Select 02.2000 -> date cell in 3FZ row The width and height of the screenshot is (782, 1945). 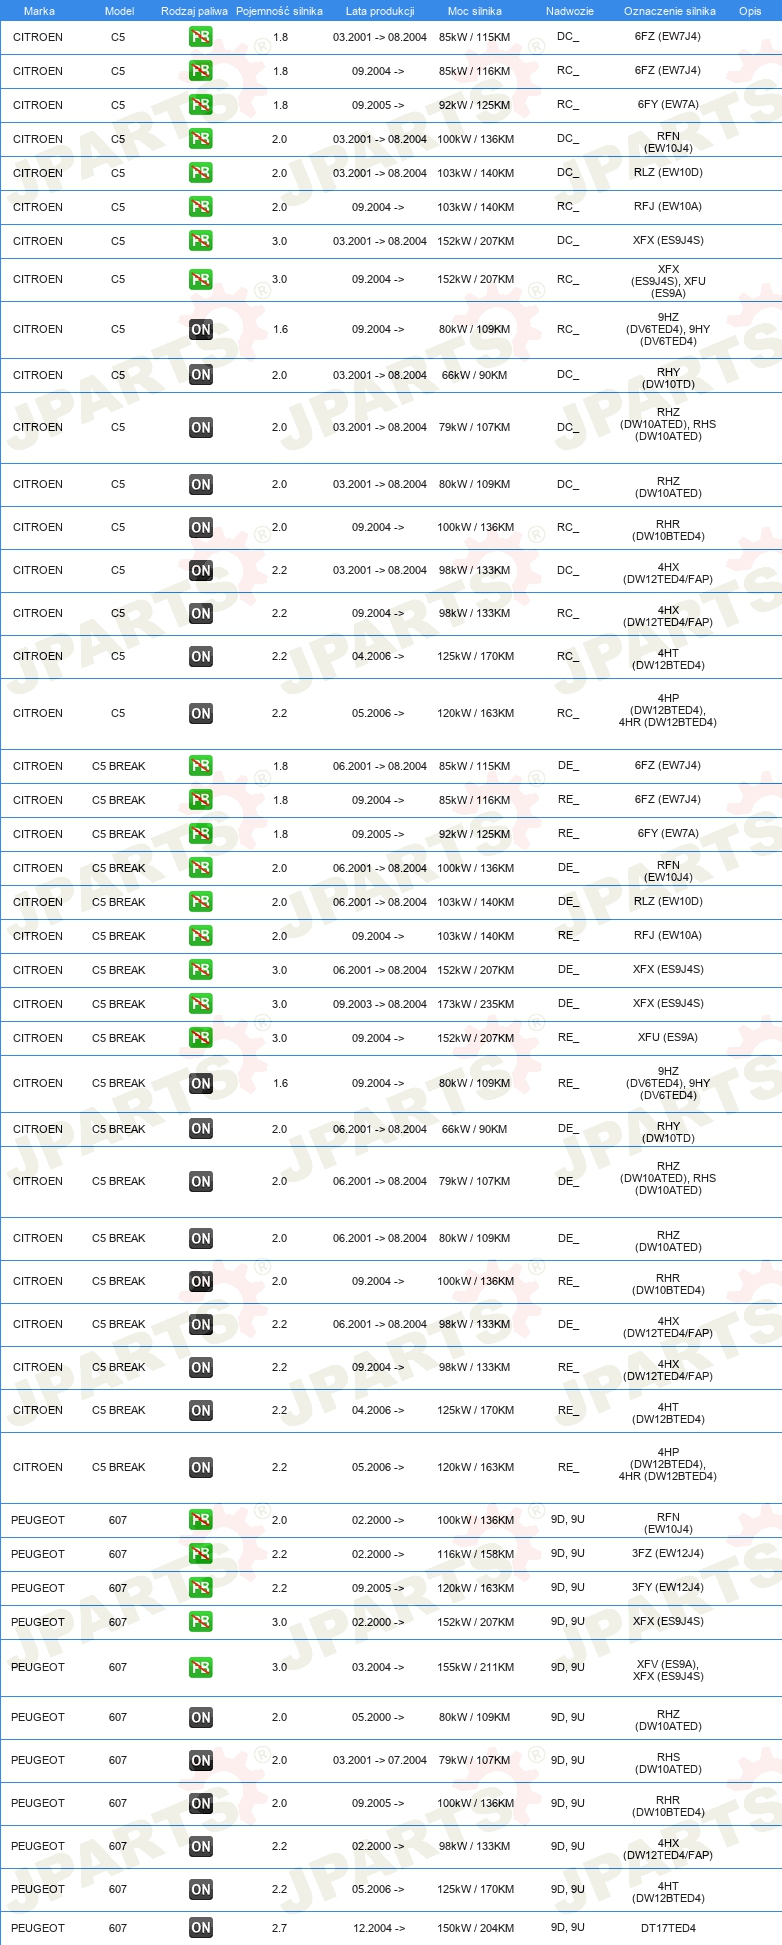click(378, 1554)
